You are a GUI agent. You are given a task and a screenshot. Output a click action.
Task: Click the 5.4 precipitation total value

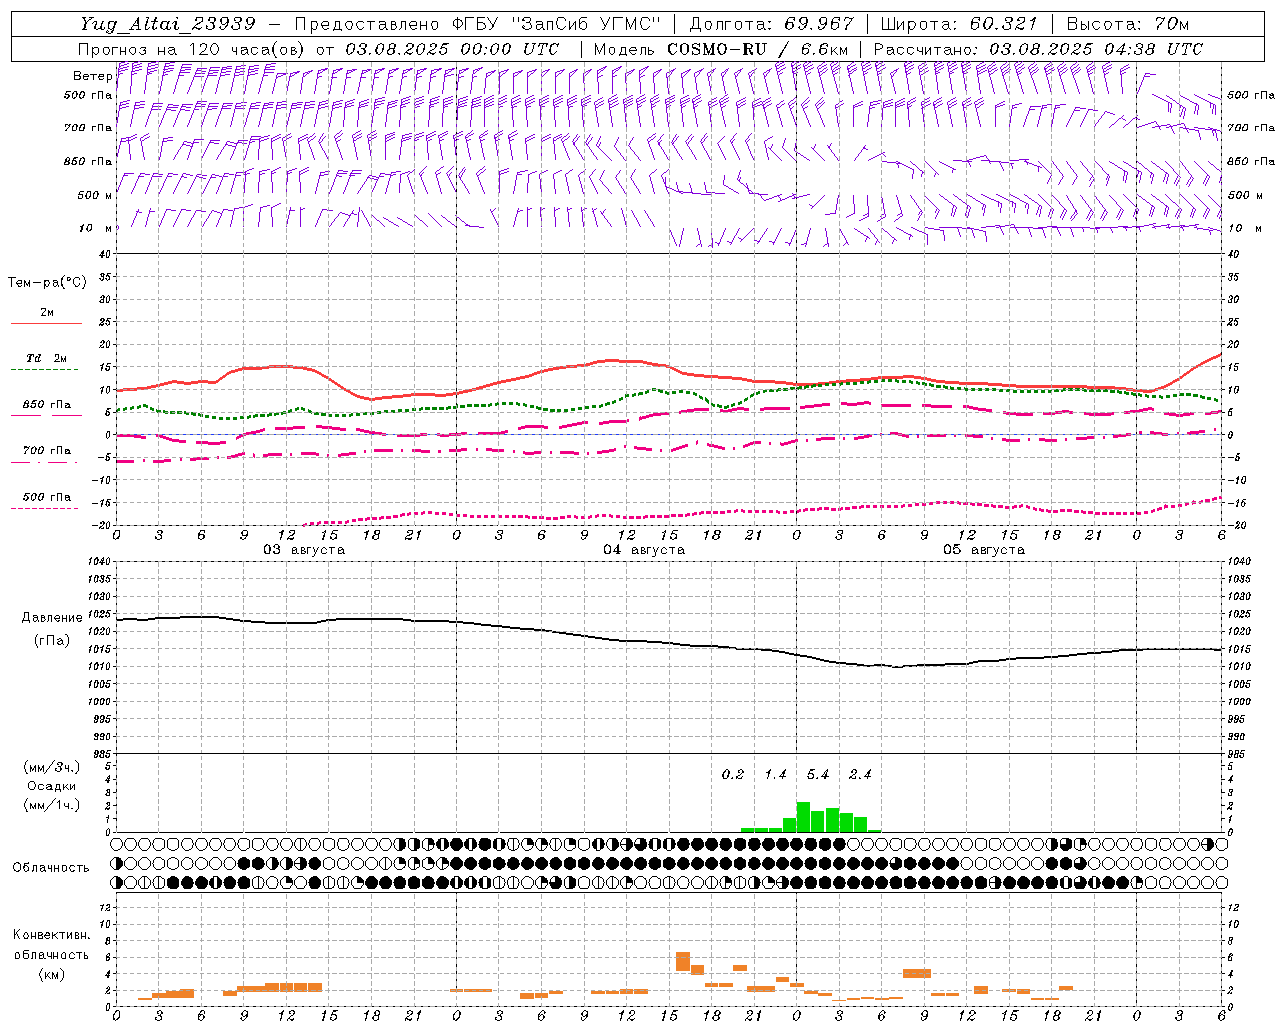tap(818, 774)
